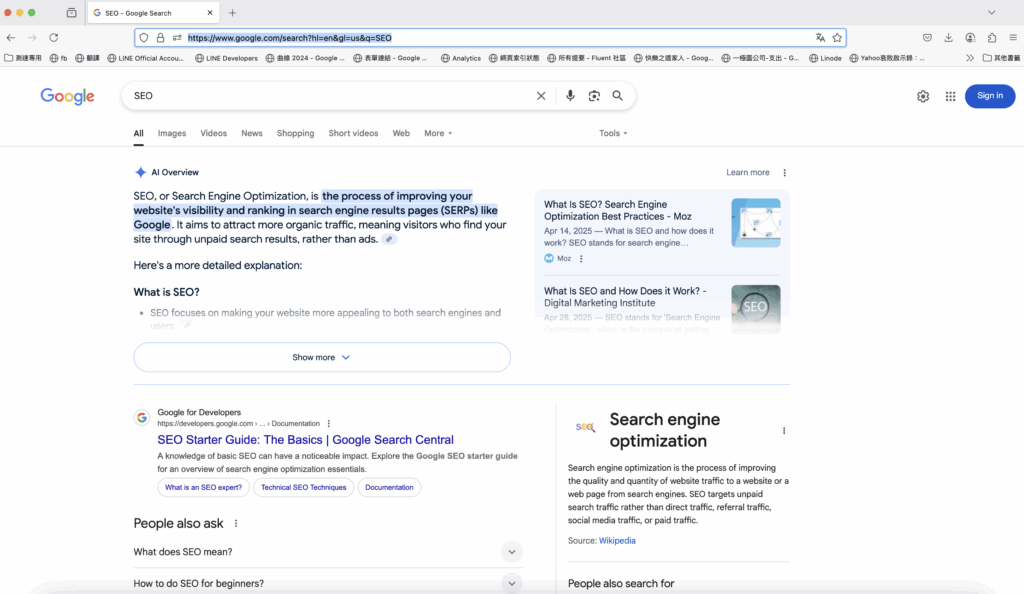Screen dimensions: 1024x594
Task: Switch to the Shopping results tab
Action: point(295,133)
